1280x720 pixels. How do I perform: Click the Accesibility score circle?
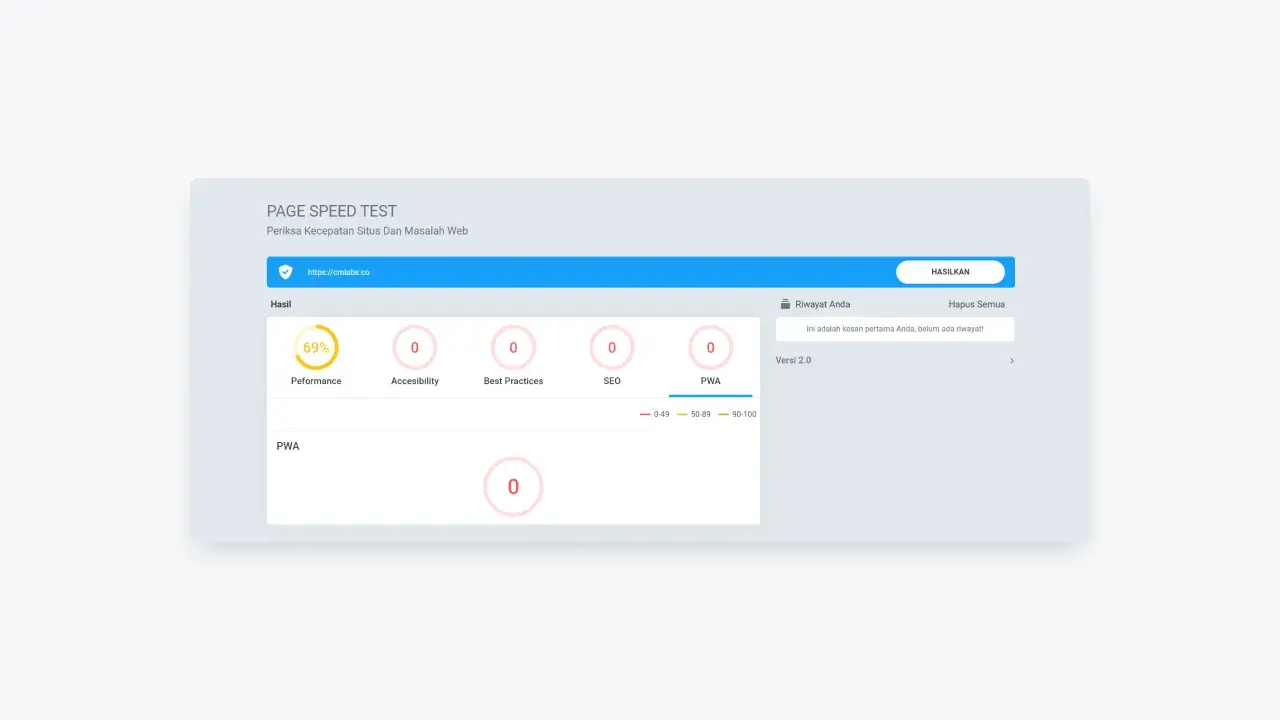(x=414, y=348)
